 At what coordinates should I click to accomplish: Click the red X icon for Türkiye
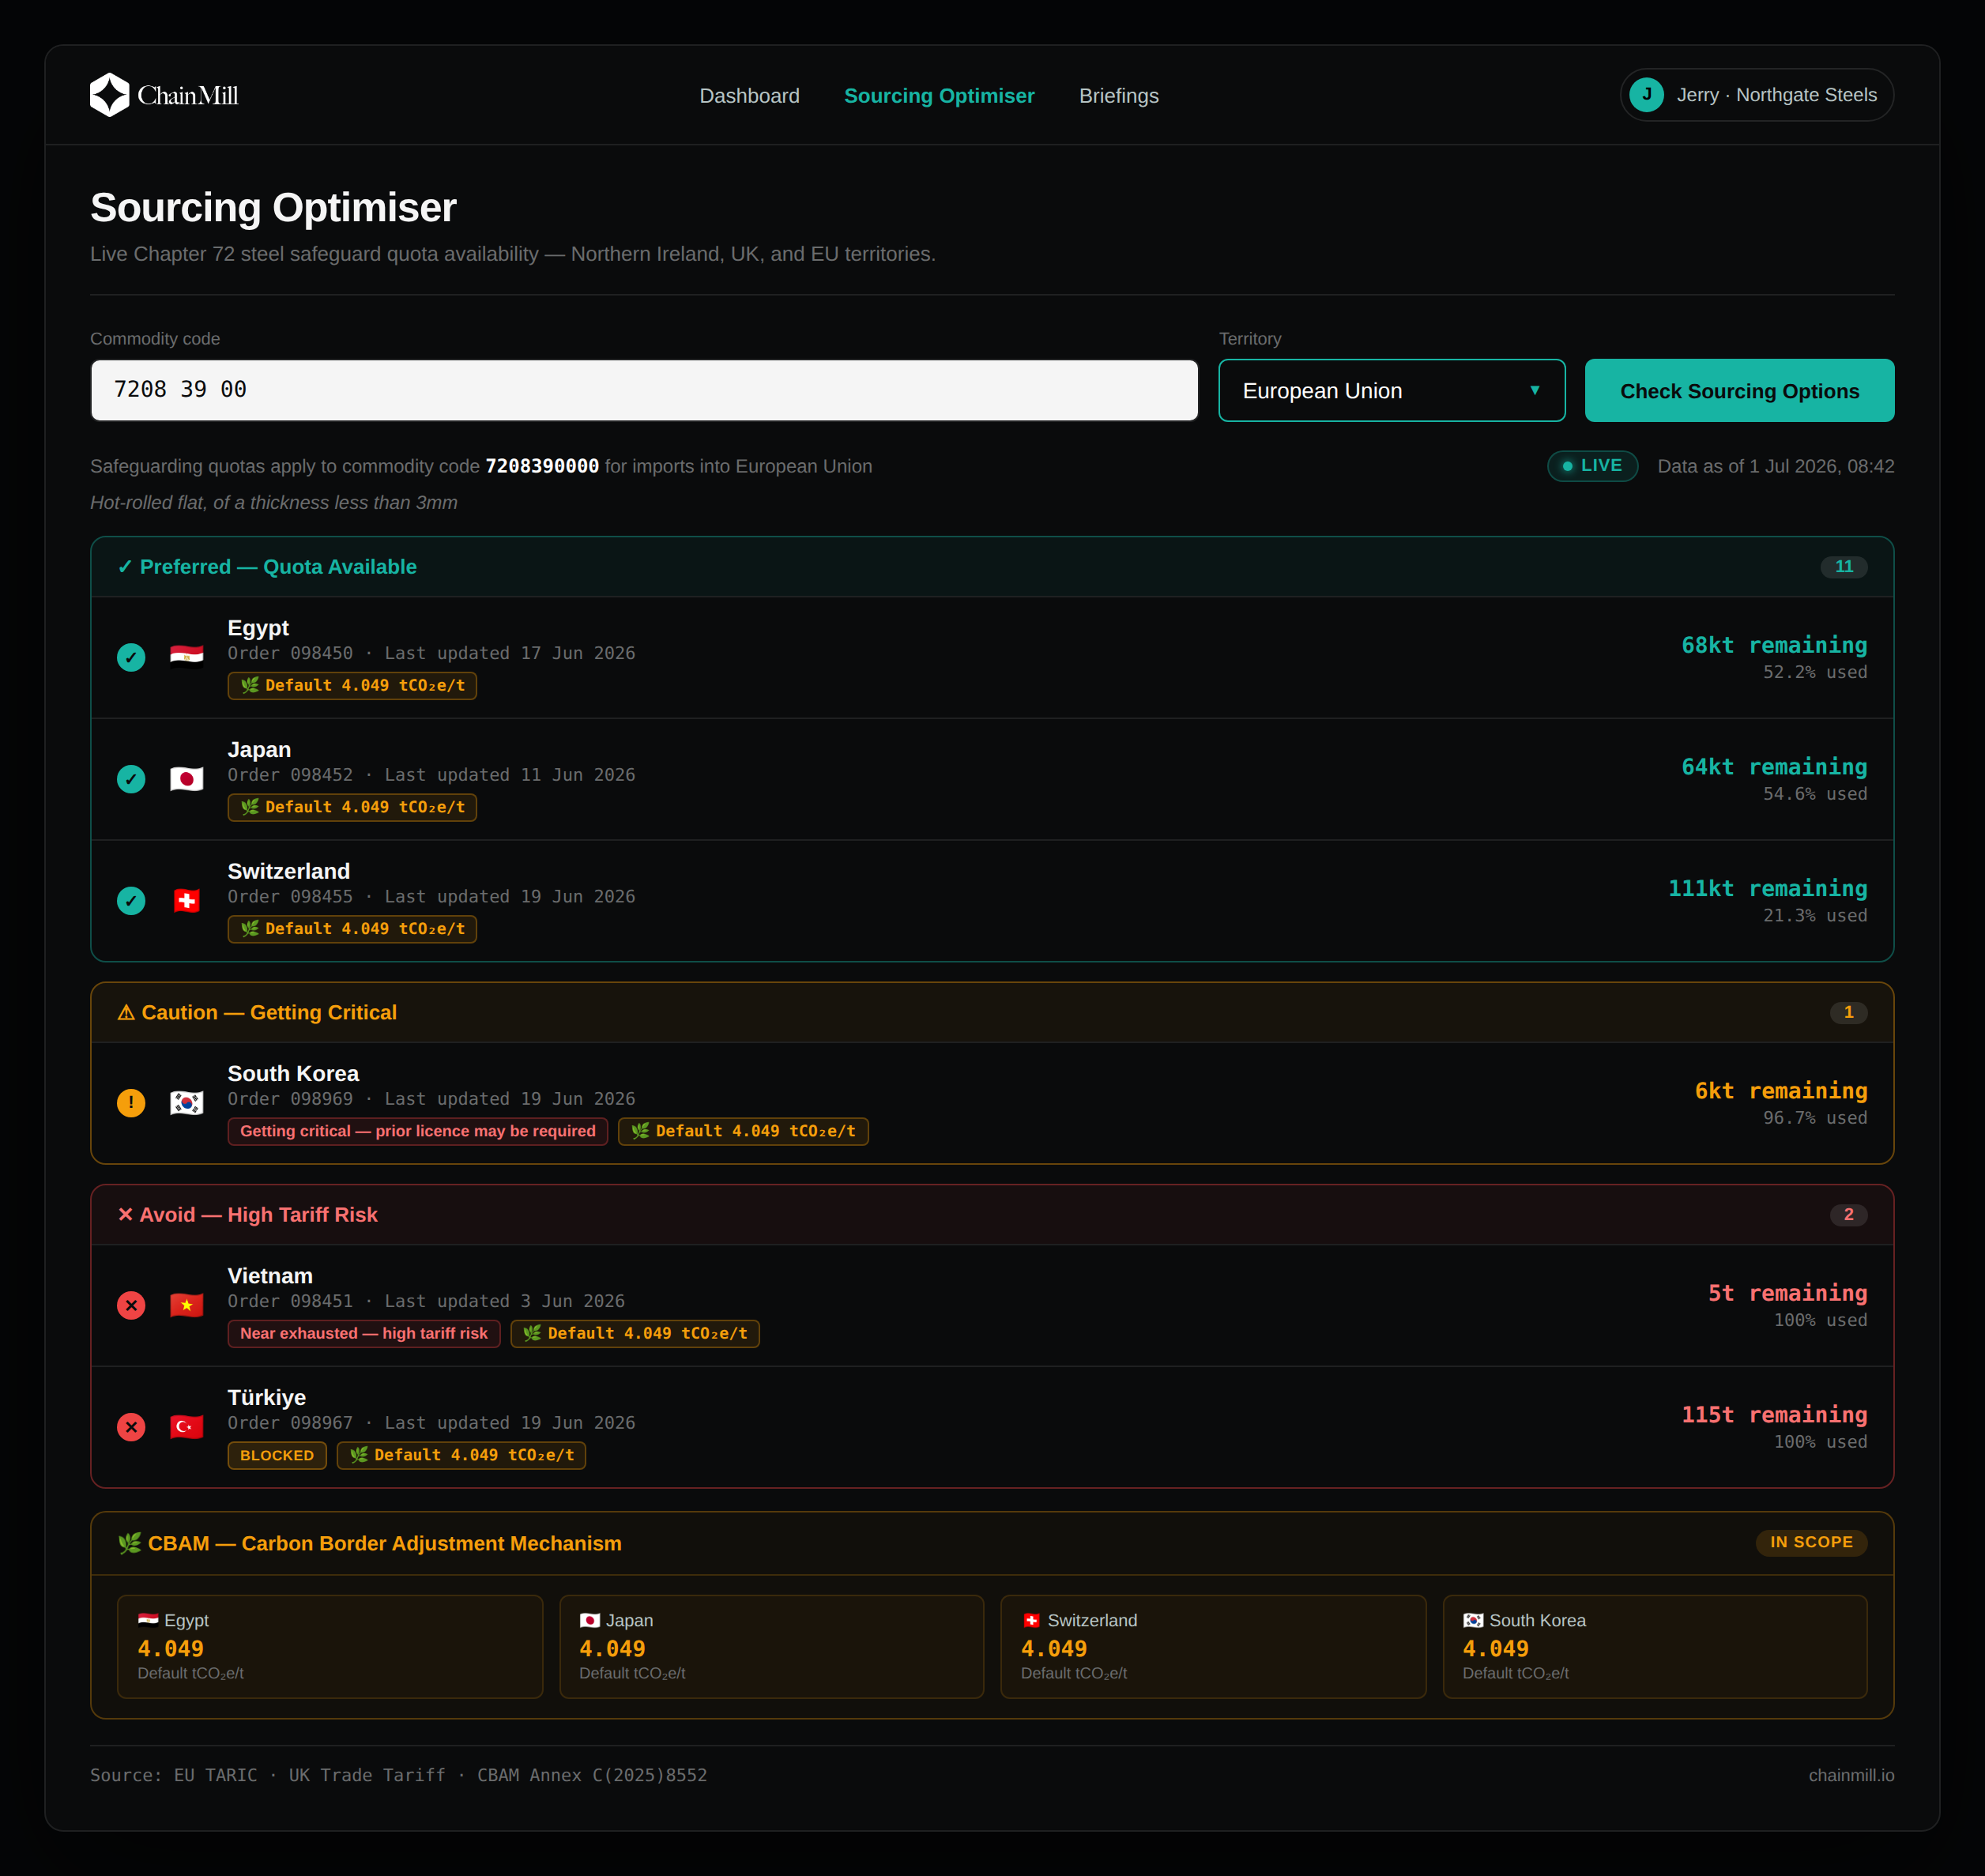[131, 1427]
